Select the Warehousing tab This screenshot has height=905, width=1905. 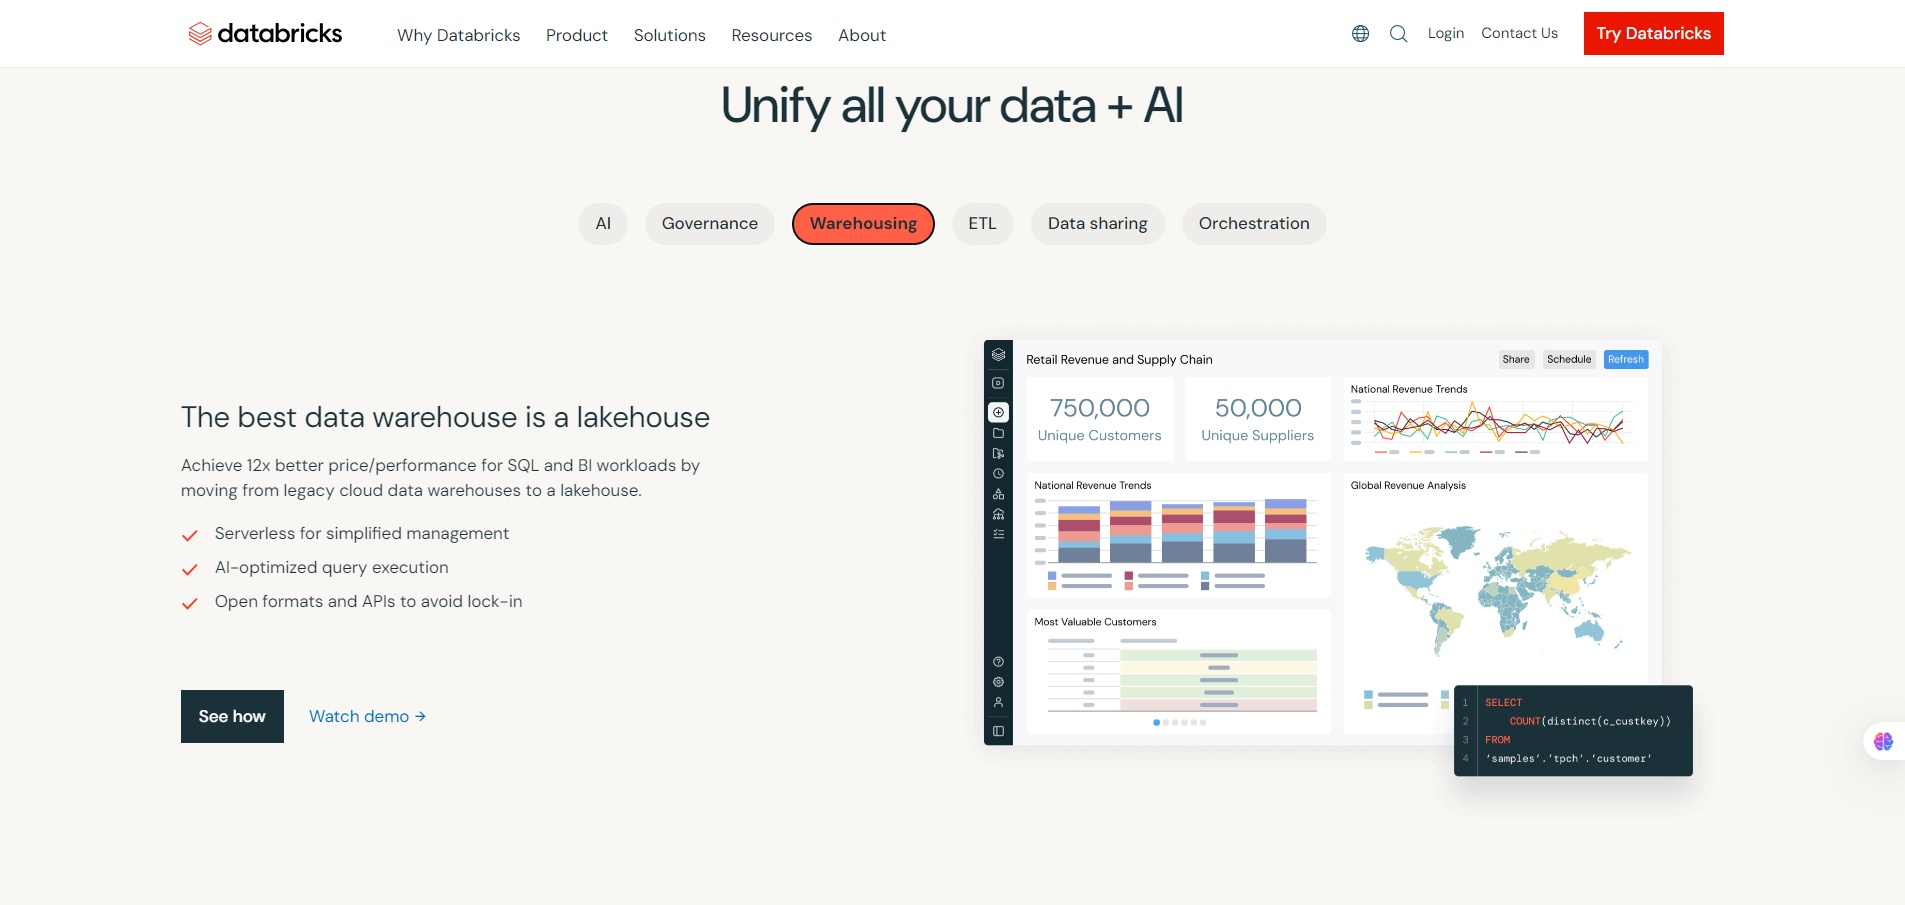[863, 223]
